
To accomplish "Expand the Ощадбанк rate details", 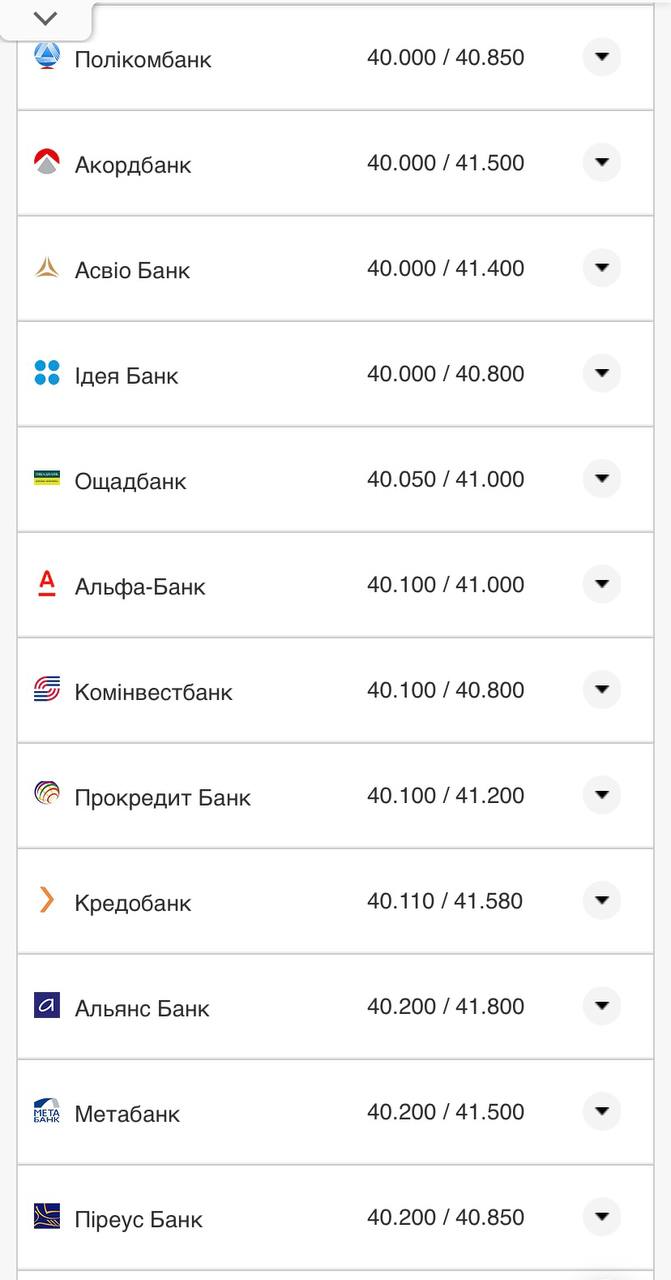I will pyautogui.click(x=601, y=479).
